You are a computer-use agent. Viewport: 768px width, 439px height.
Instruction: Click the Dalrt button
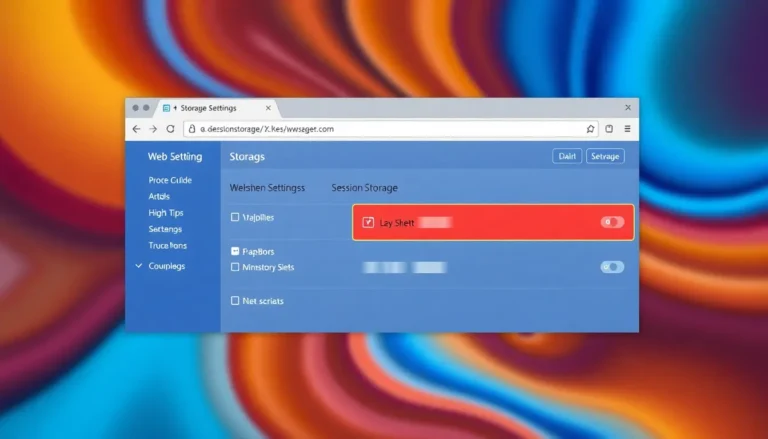point(567,156)
